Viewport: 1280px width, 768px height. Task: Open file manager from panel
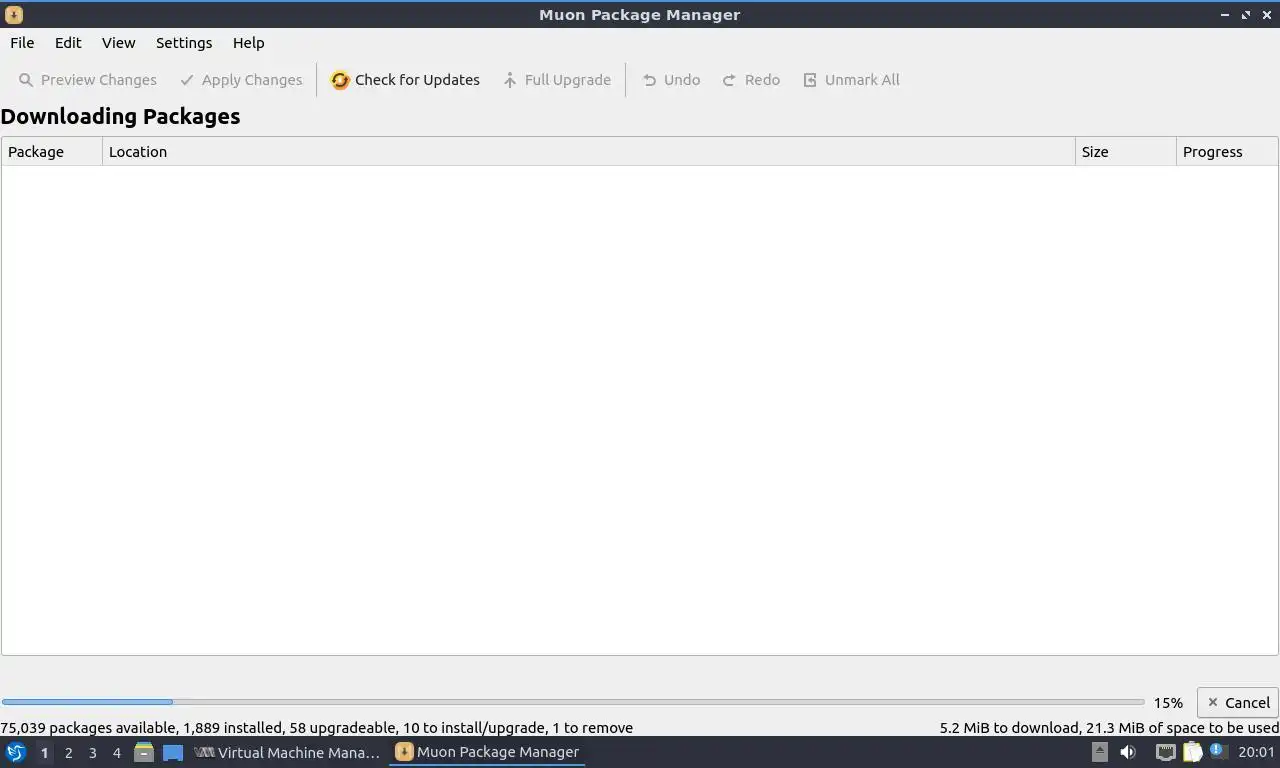(144, 752)
